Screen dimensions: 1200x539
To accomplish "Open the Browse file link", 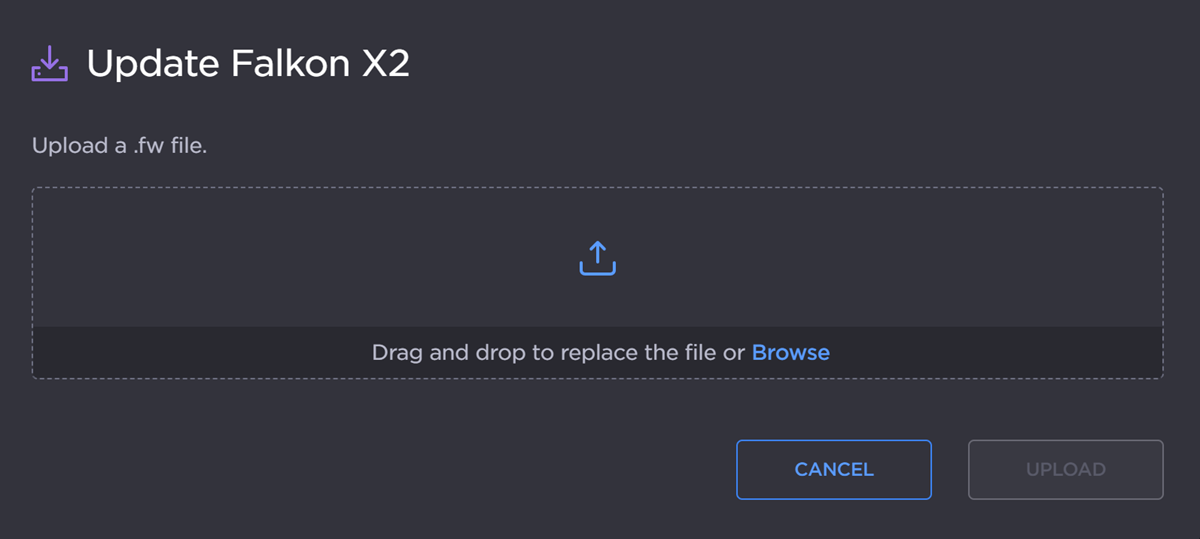I will pos(790,352).
